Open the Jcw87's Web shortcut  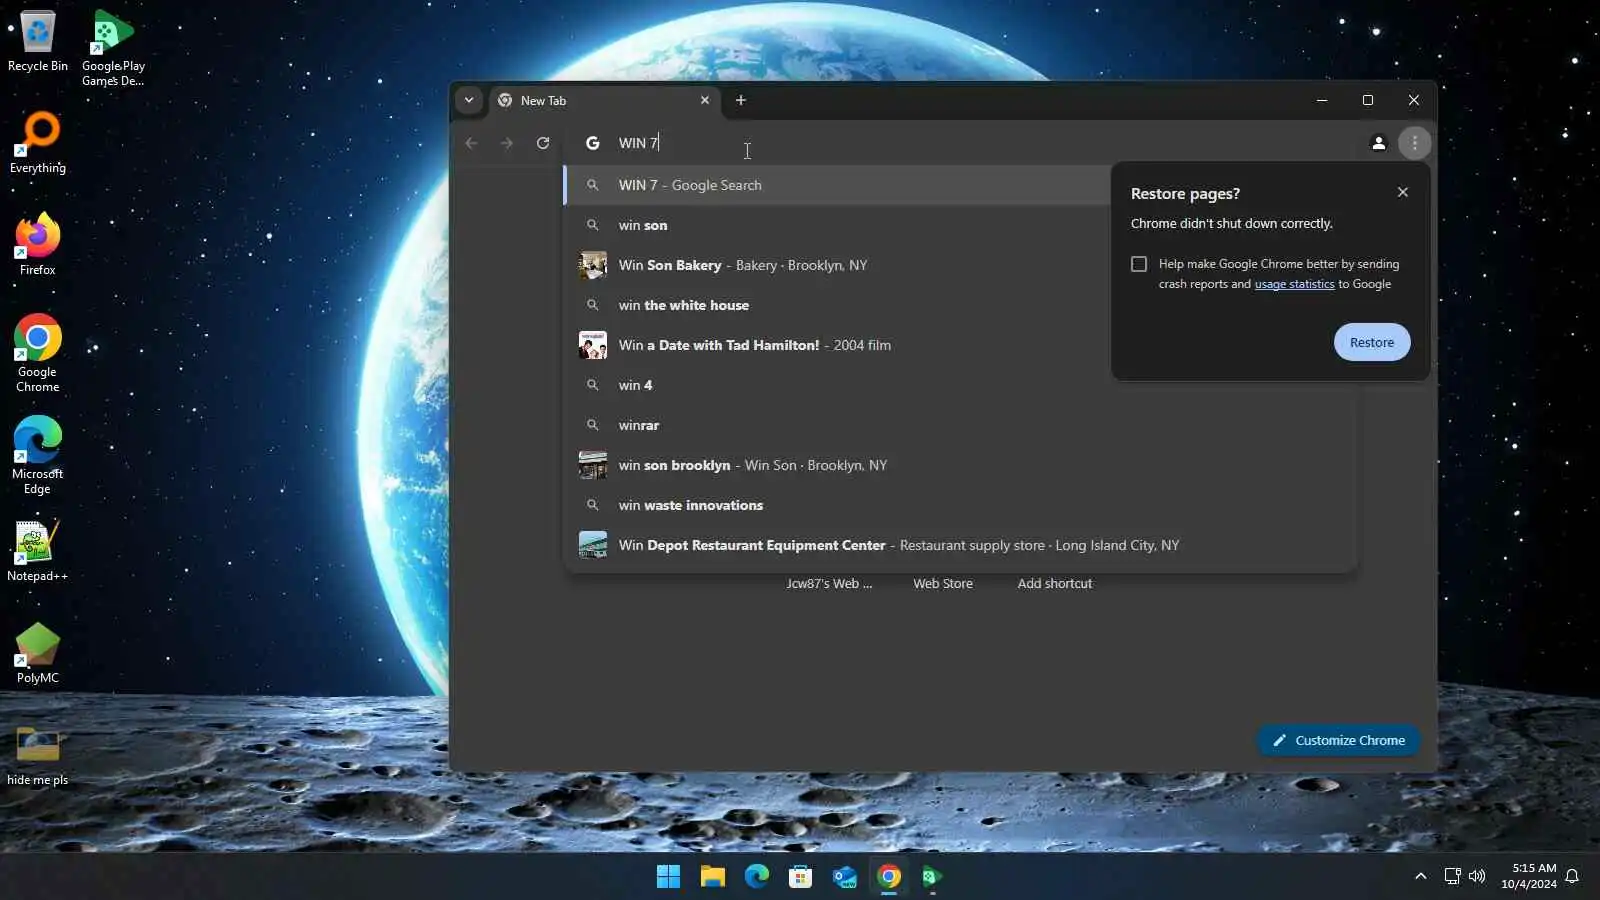pyautogui.click(x=829, y=583)
